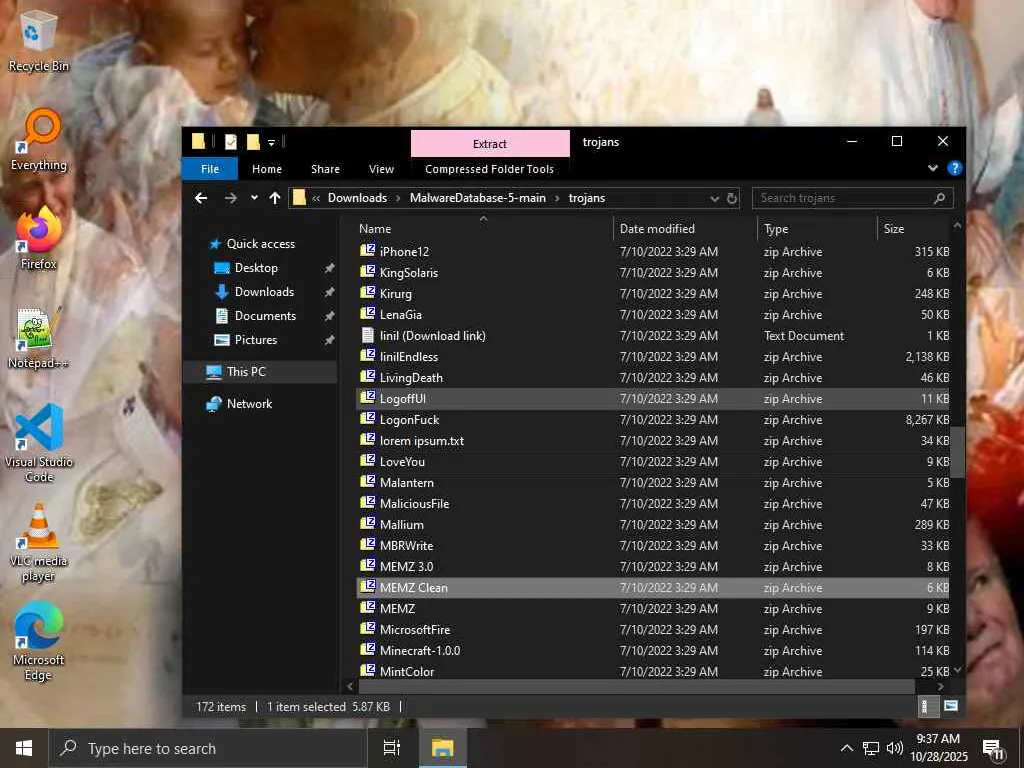Open the notification center icon
This screenshot has height=768, width=1024.
click(993, 748)
